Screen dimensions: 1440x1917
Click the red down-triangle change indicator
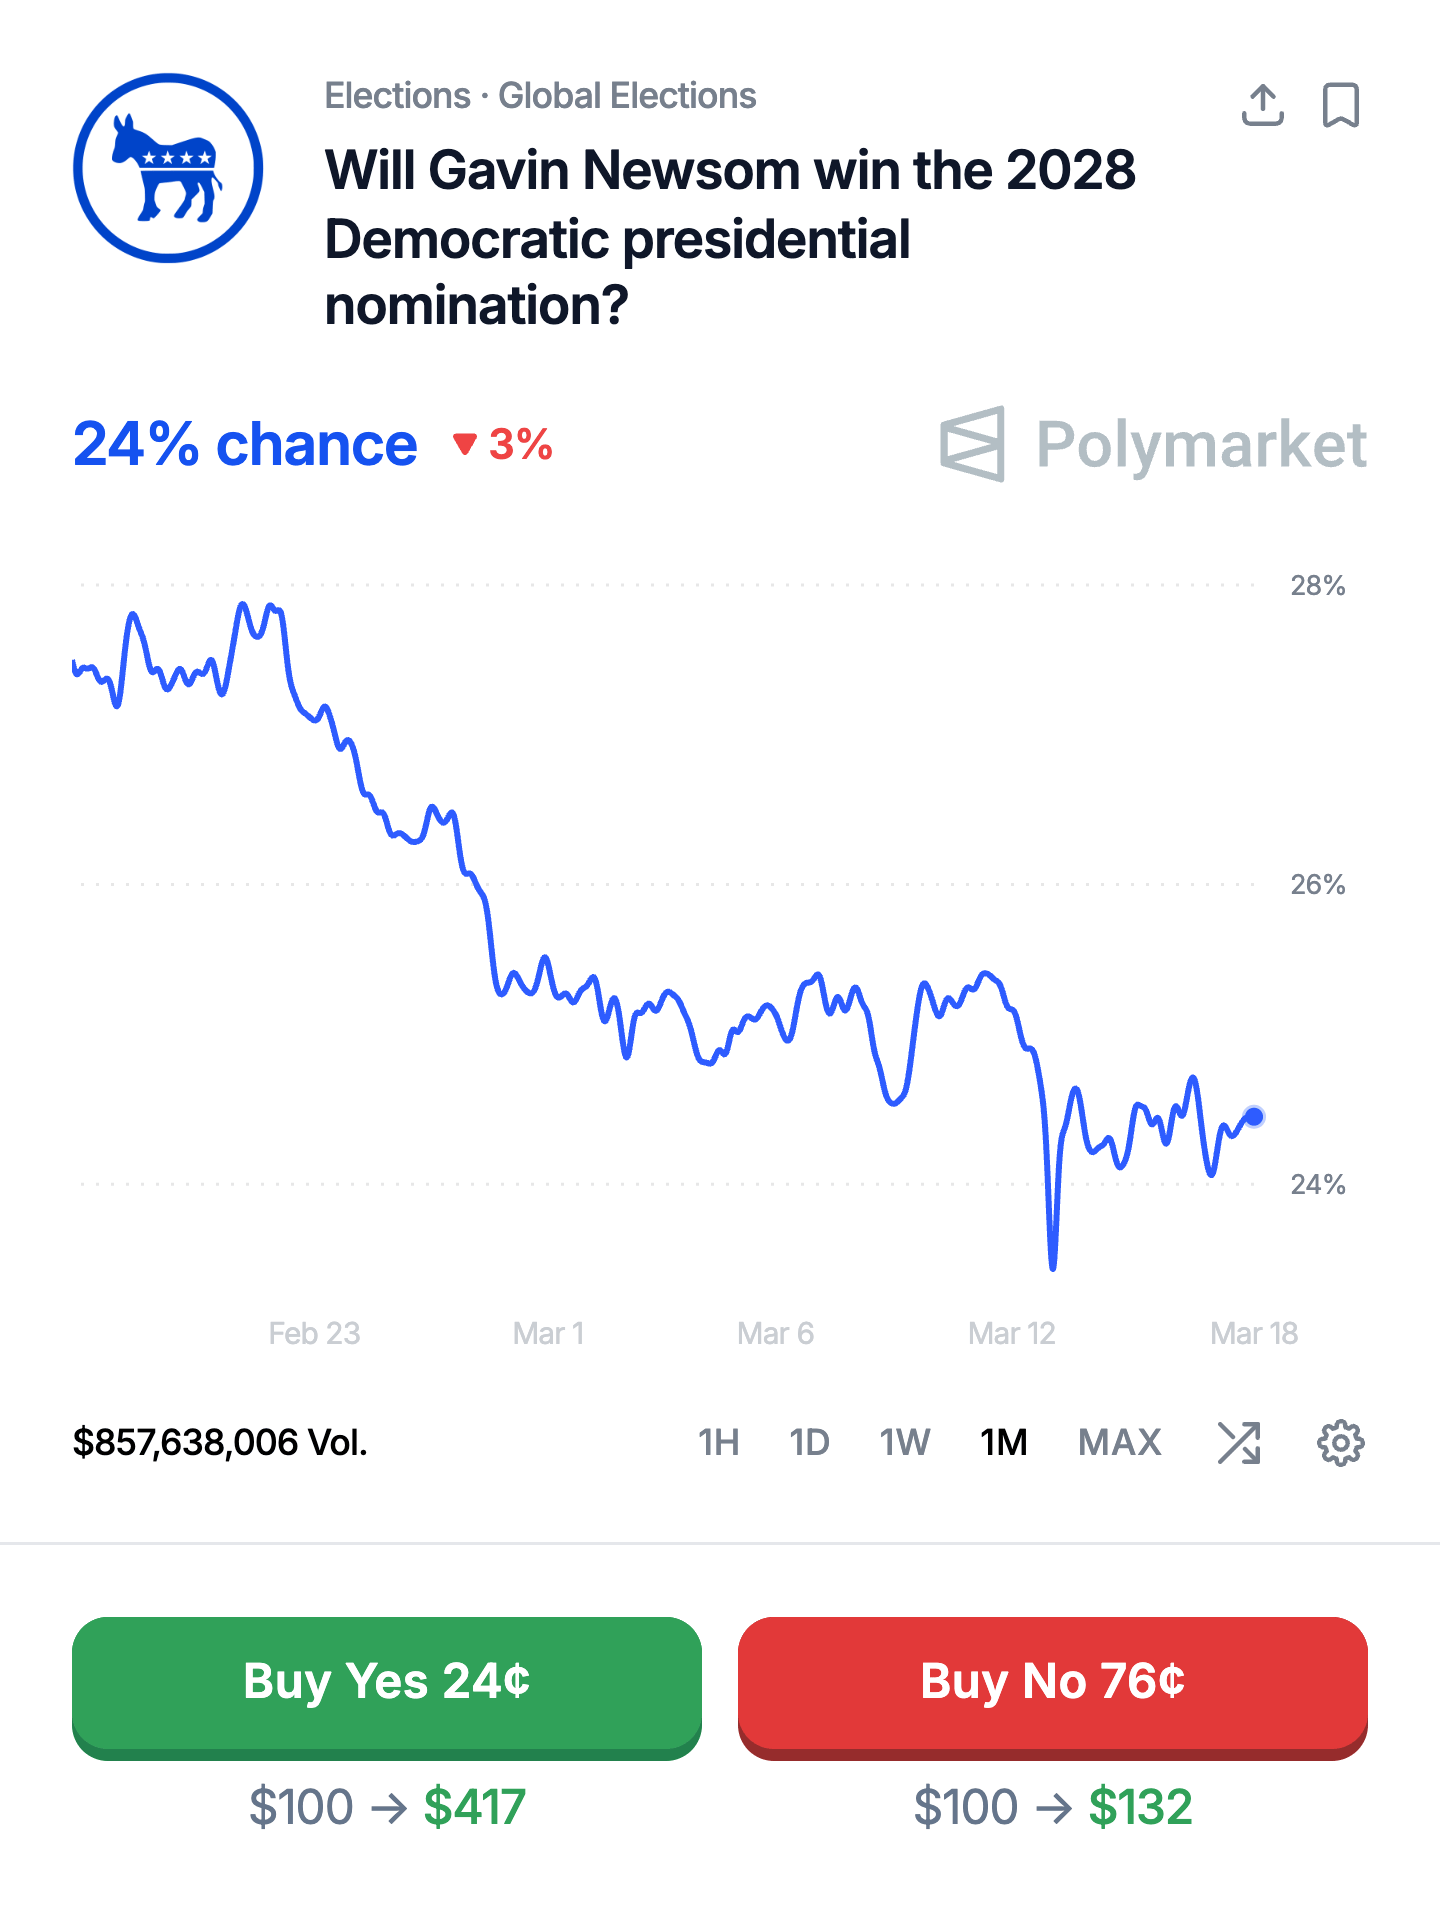[x=464, y=444]
